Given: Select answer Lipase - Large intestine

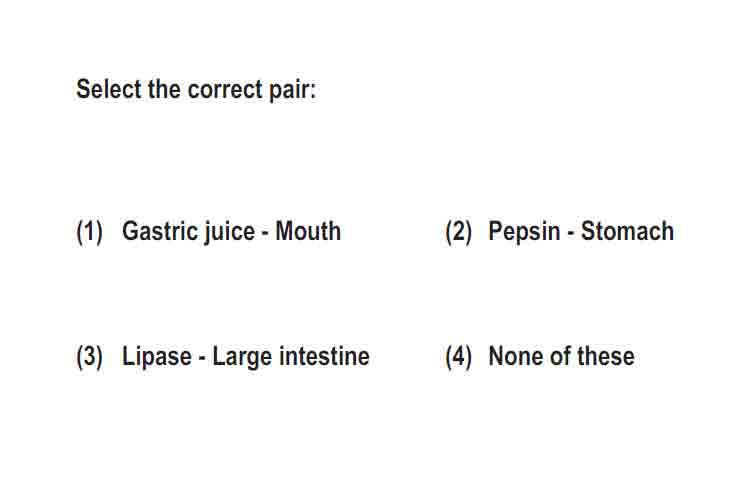Looking at the screenshot, I should [x=246, y=357].
